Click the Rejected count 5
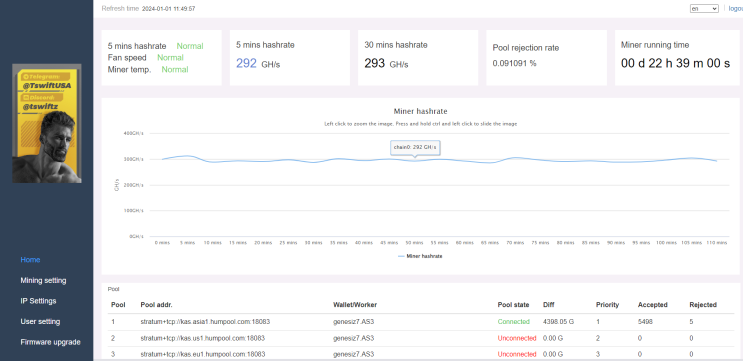The width and height of the screenshot is (743, 361). point(691,322)
